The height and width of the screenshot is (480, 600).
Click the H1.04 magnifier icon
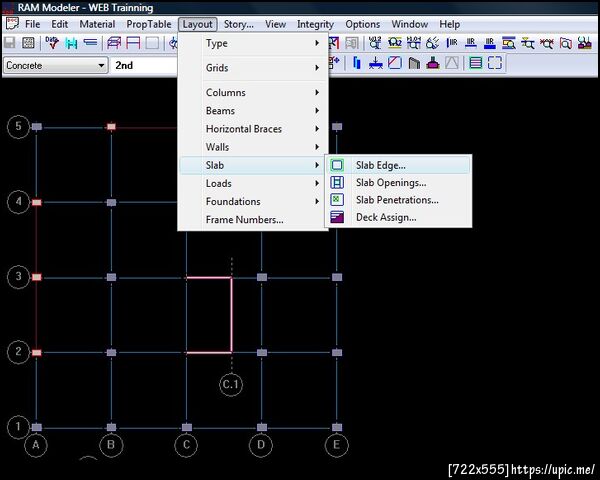point(413,43)
